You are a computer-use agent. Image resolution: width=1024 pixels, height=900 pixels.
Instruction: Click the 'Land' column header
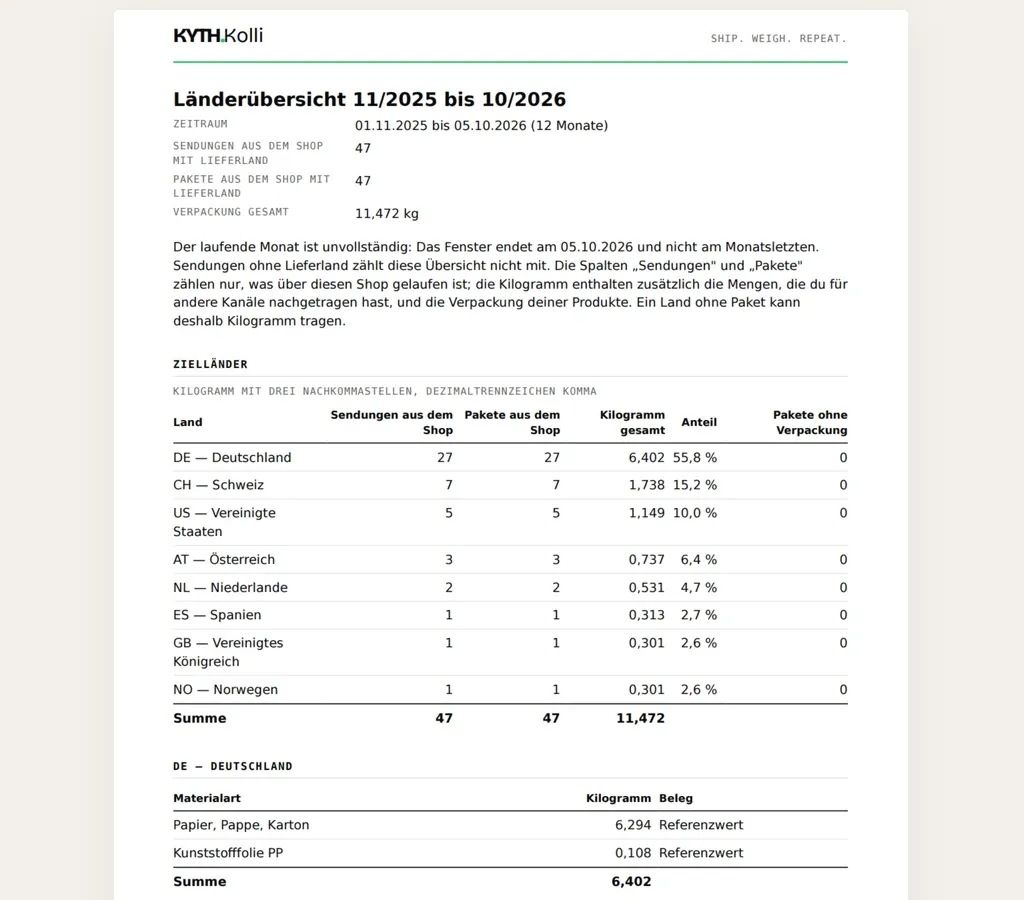coord(187,422)
